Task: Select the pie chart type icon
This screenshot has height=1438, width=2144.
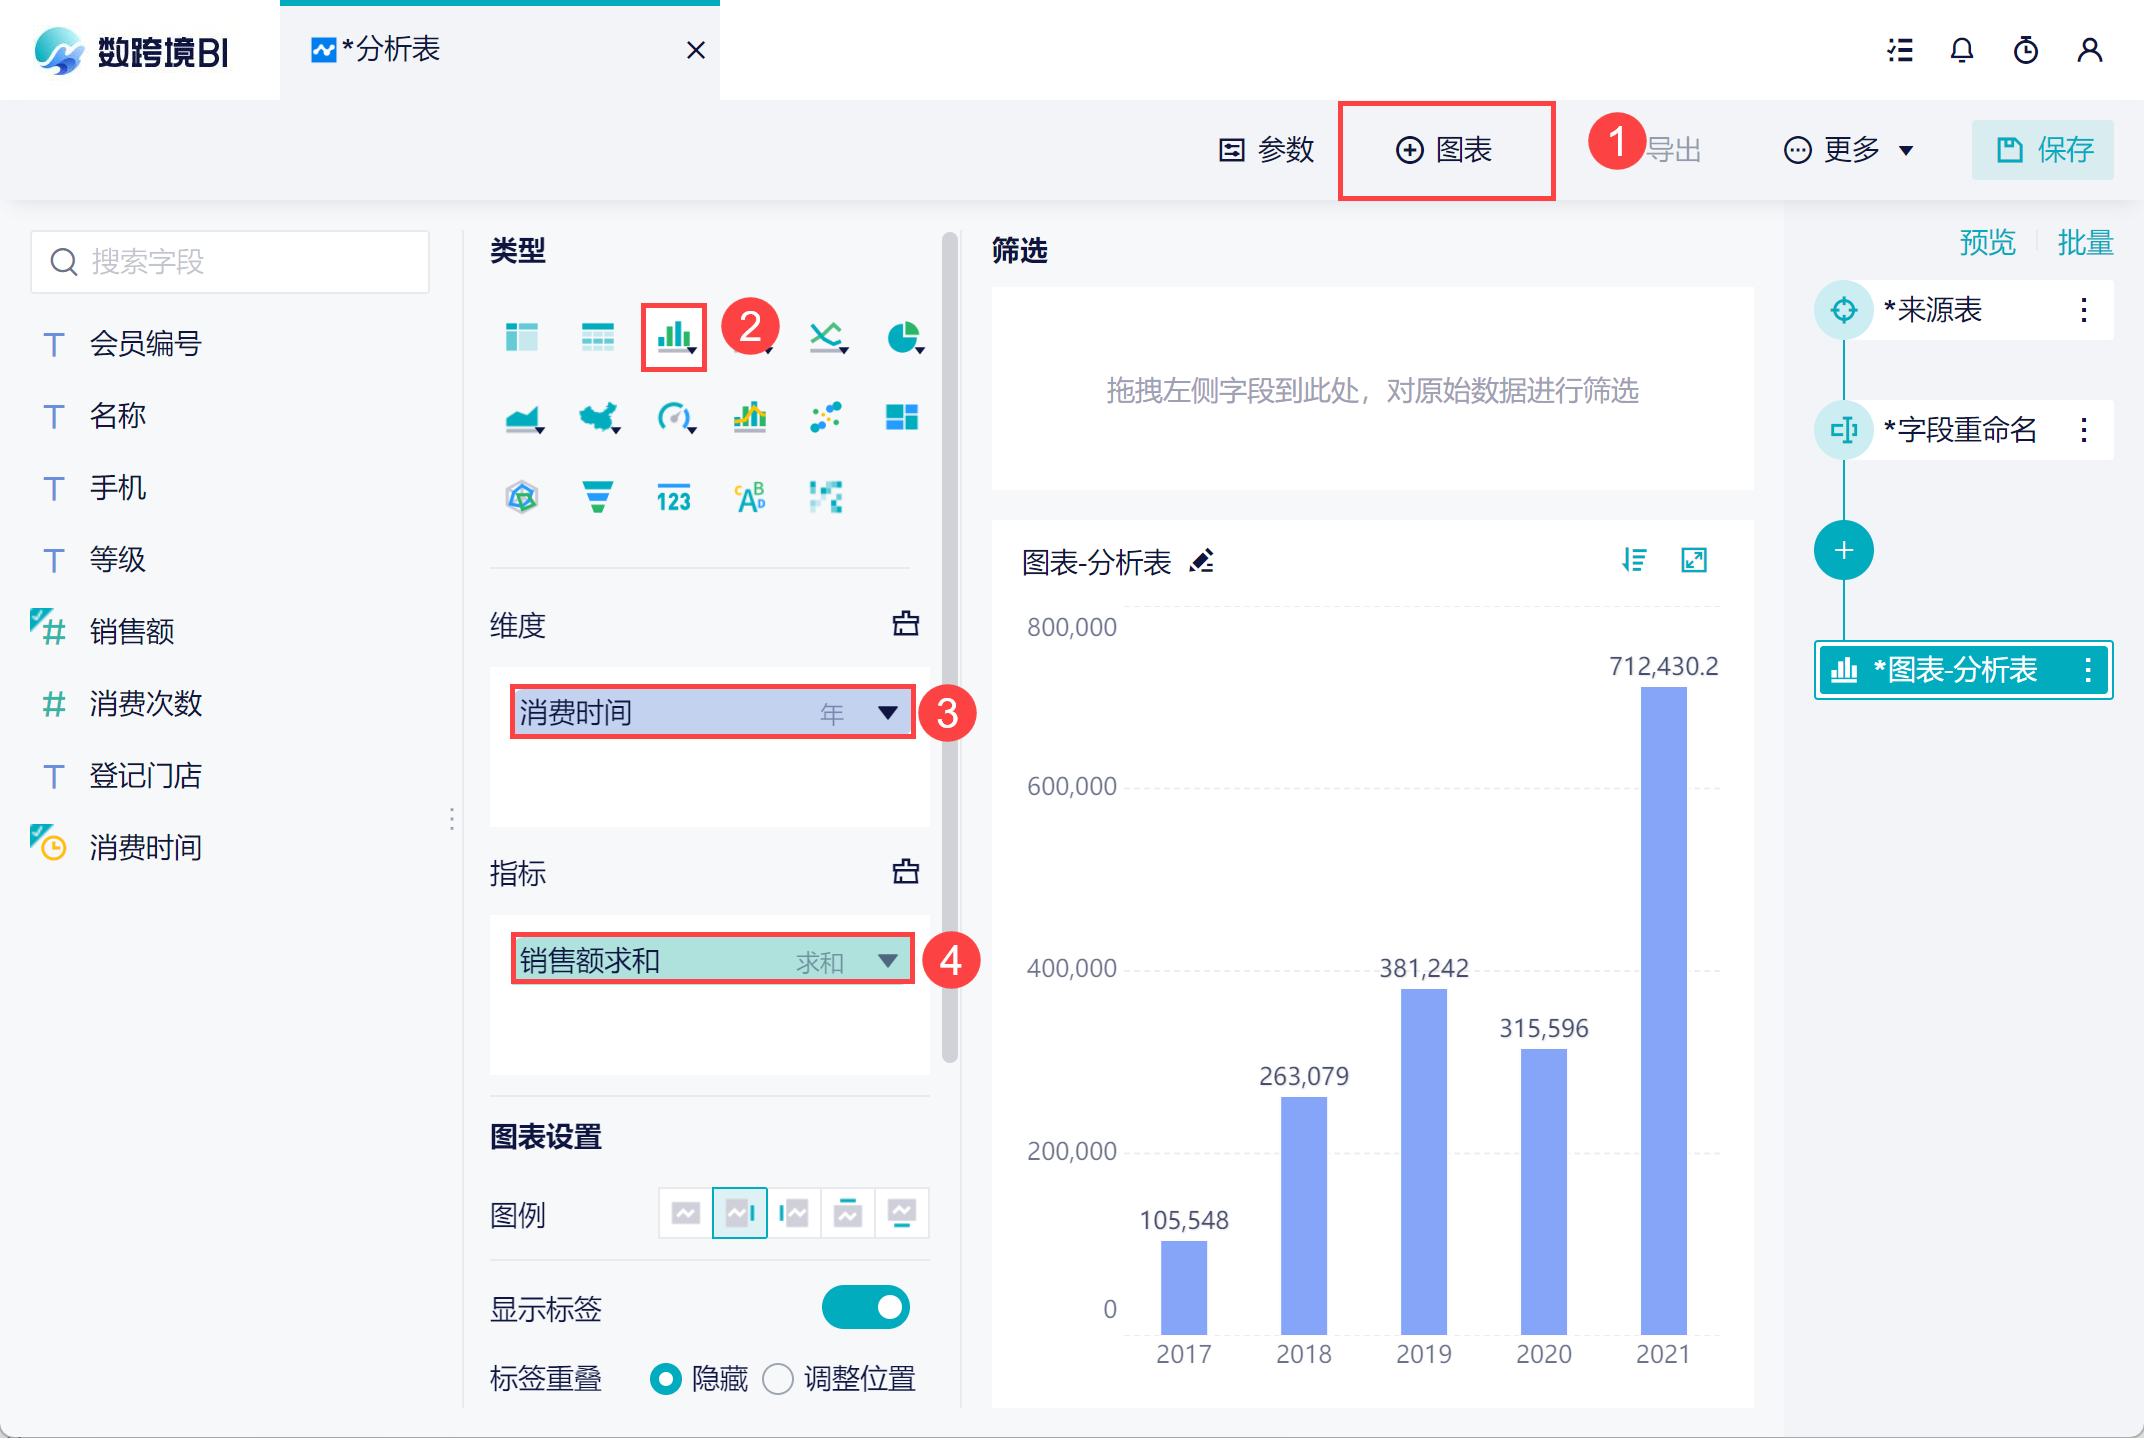Action: point(903,338)
